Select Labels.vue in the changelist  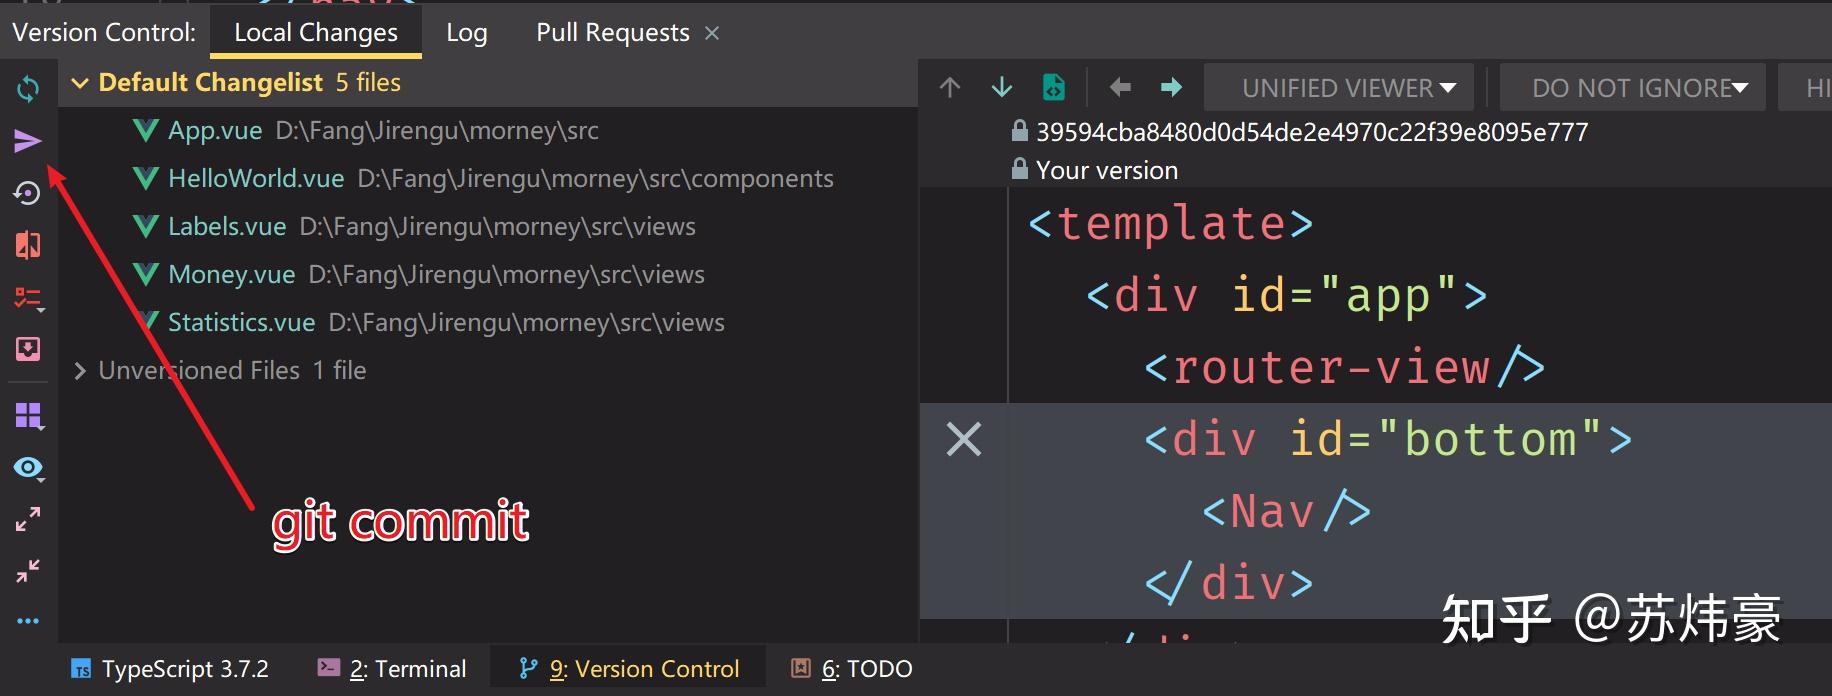point(227,227)
